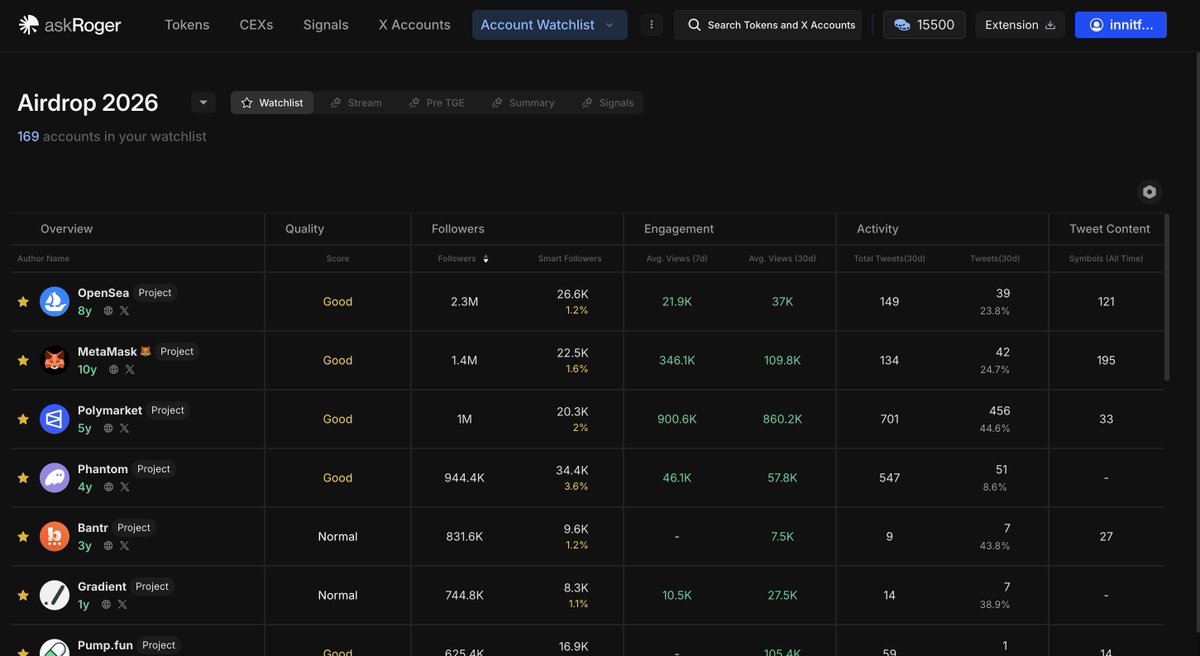Expand the Account Watchlist dropdown

550,25
